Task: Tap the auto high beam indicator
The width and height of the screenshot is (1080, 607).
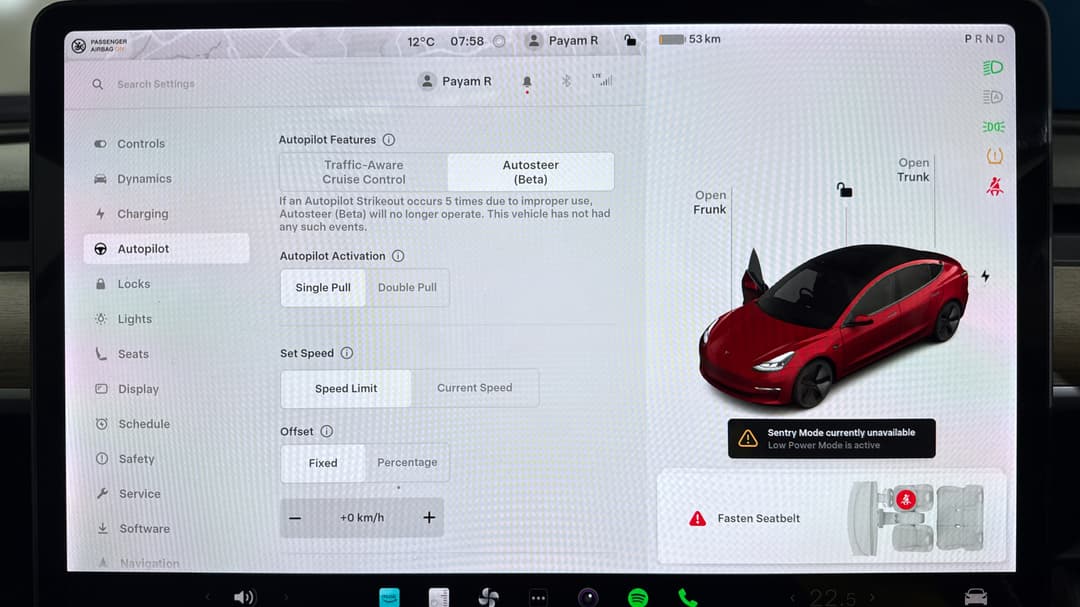Action: coord(993,97)
